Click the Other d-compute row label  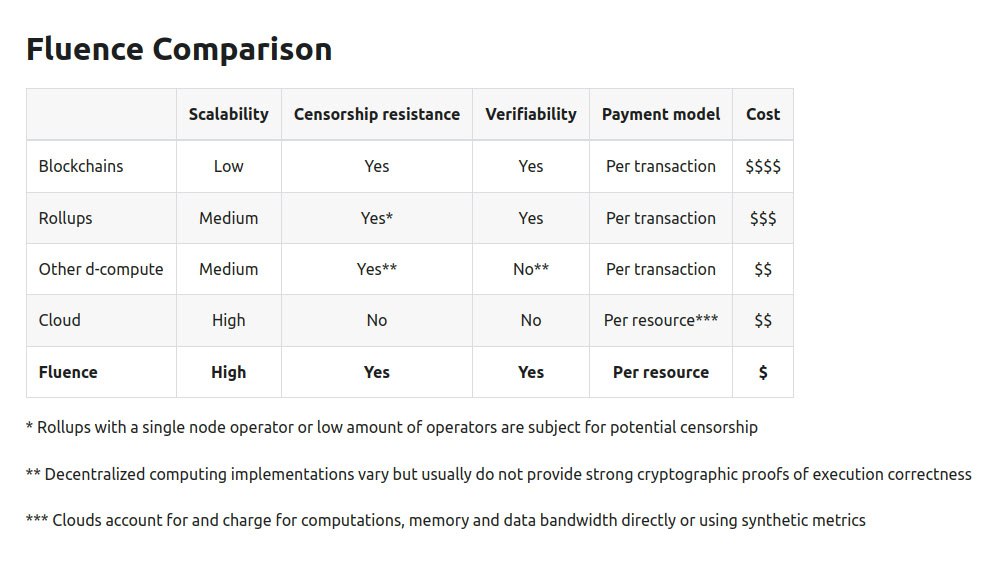click(101, 269)
